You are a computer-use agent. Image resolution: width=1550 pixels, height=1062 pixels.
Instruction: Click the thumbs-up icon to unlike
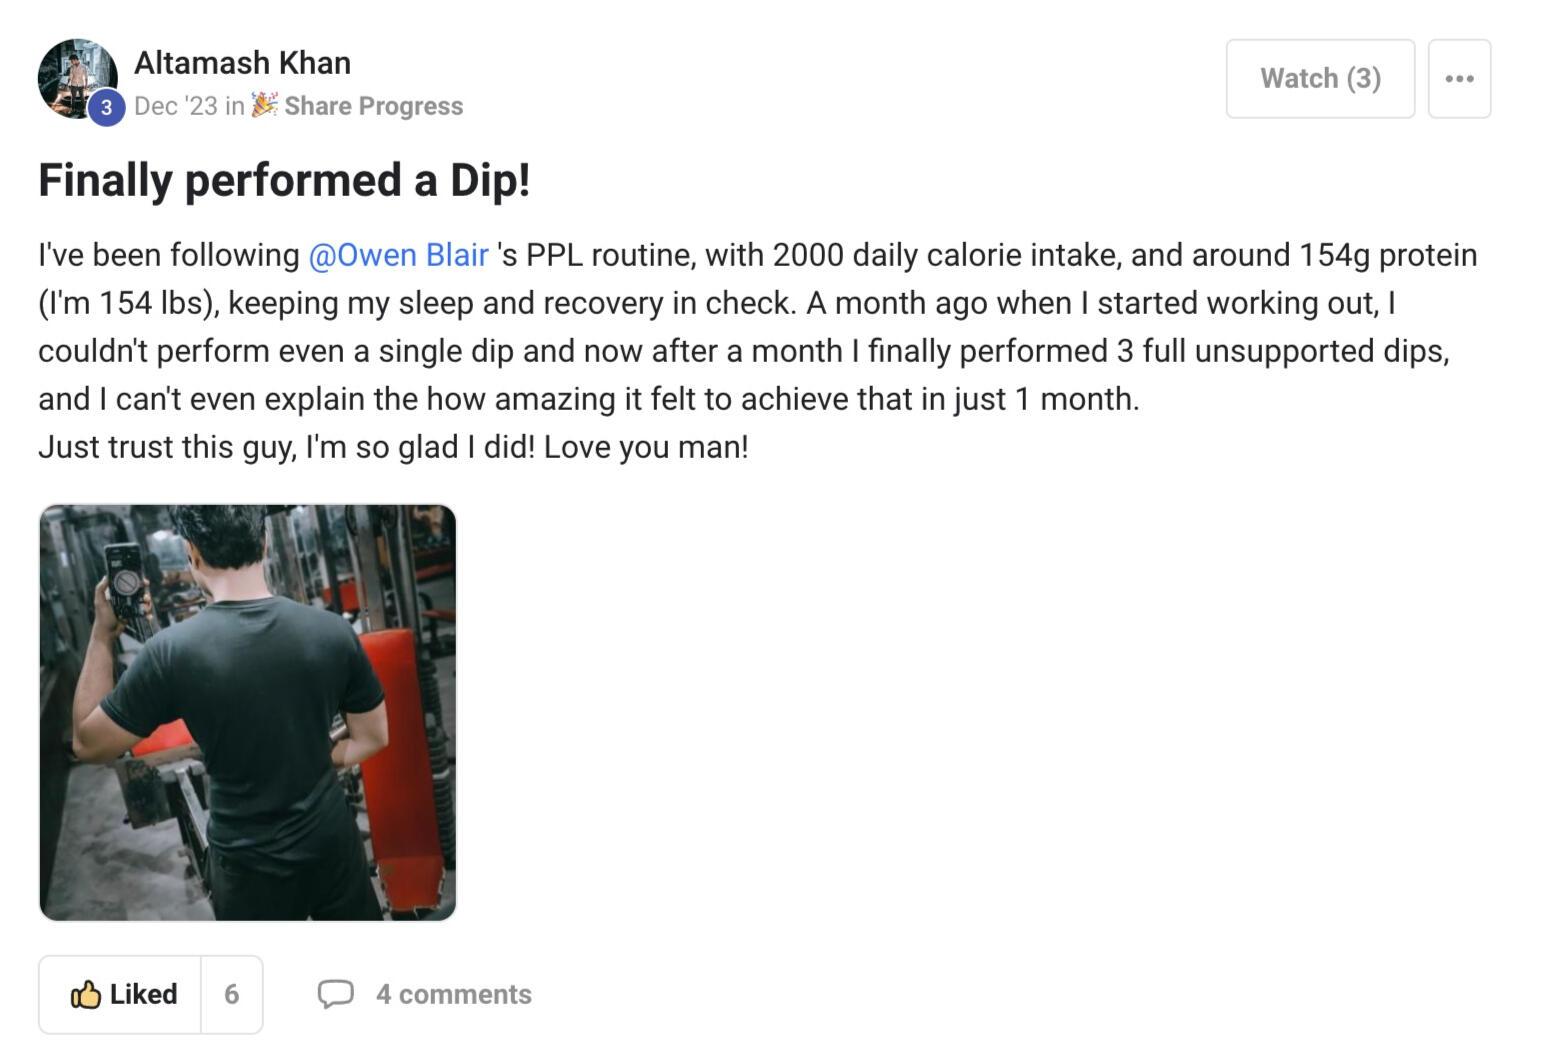click(86, 994)
